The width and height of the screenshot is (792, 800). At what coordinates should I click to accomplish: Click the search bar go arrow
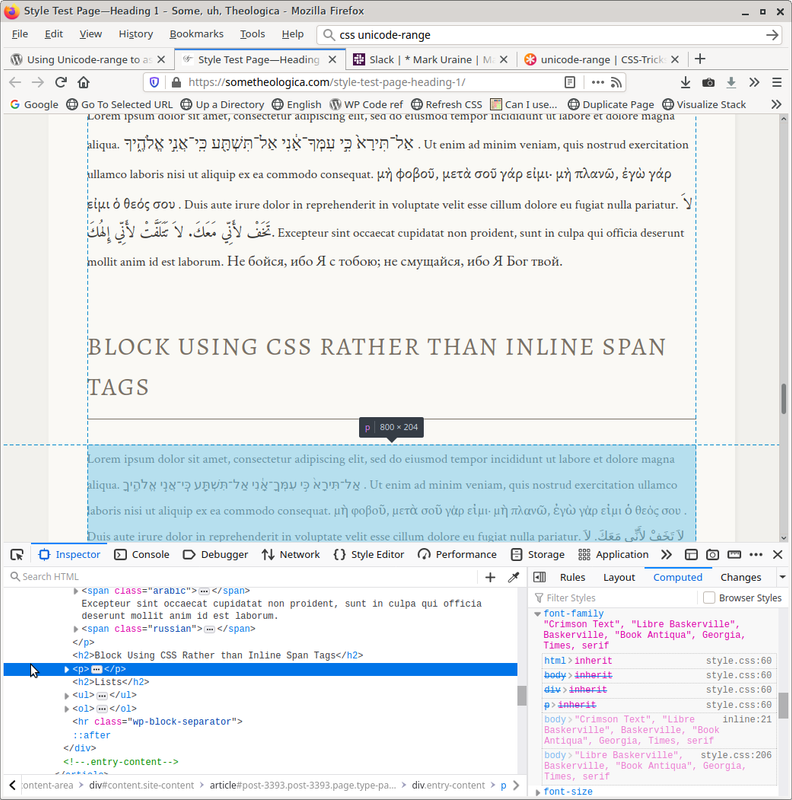[x=772, y=35]
